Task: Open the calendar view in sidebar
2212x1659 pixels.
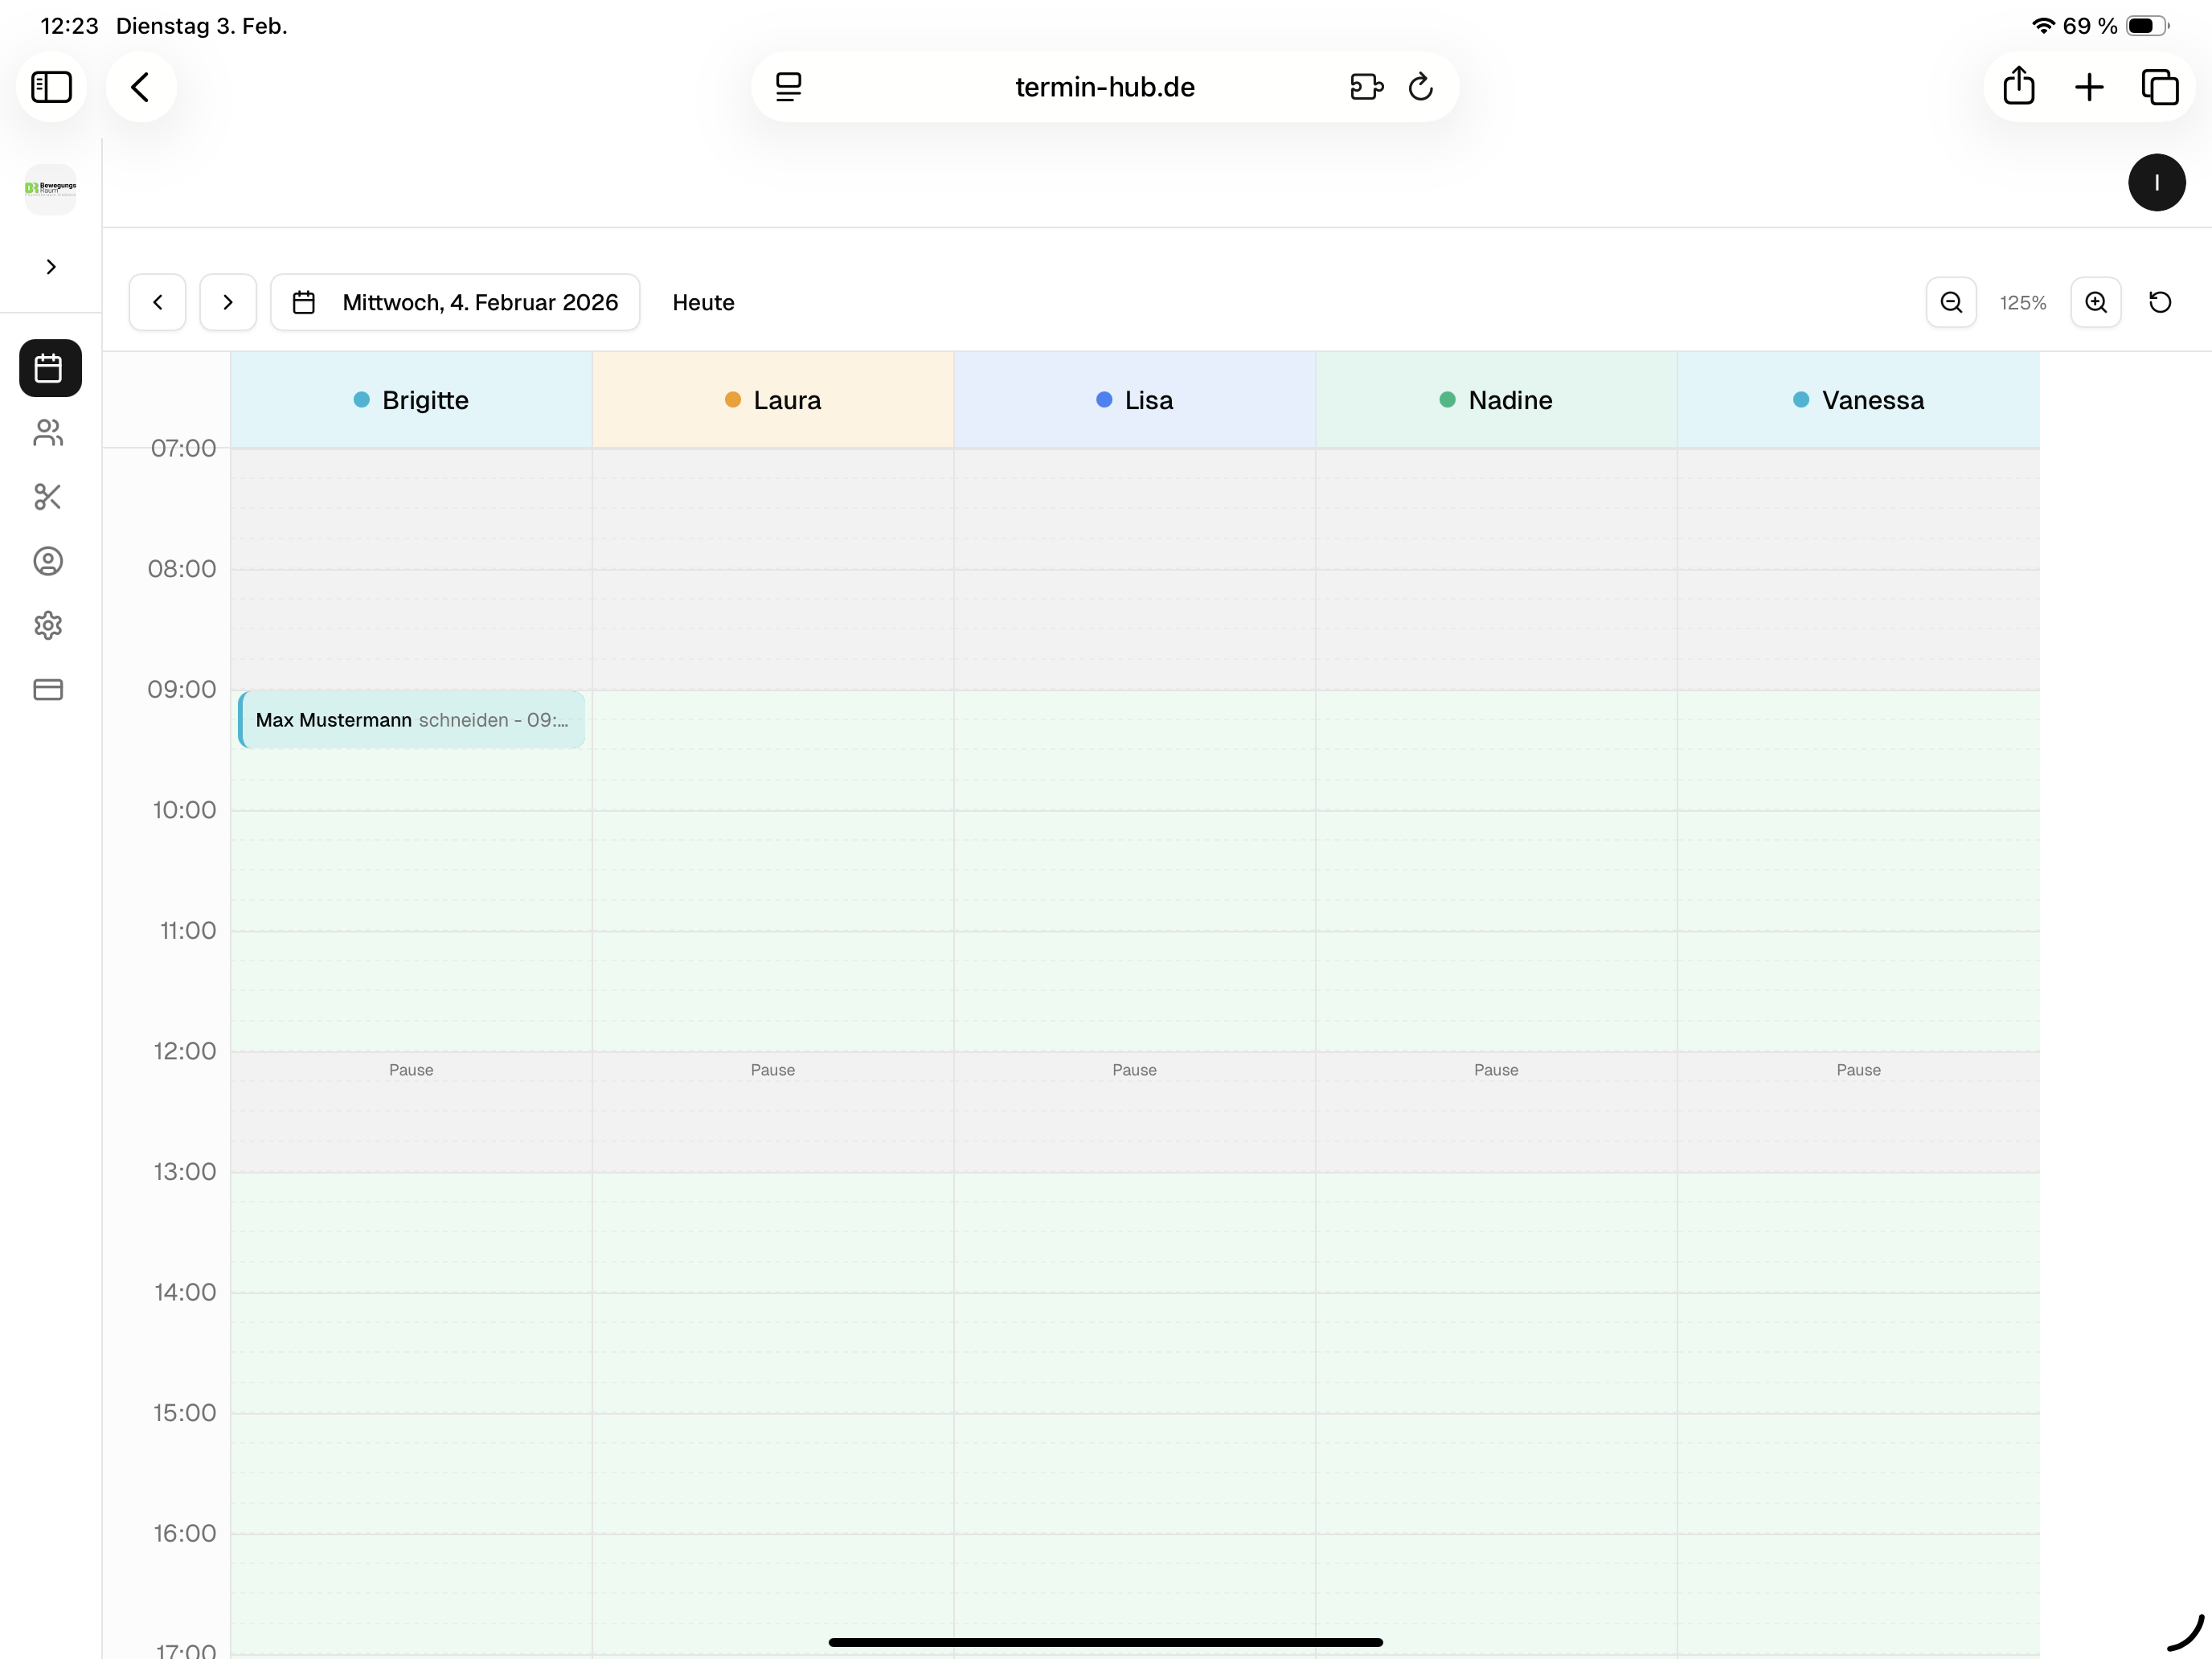Action: click(x=49, y=368)
